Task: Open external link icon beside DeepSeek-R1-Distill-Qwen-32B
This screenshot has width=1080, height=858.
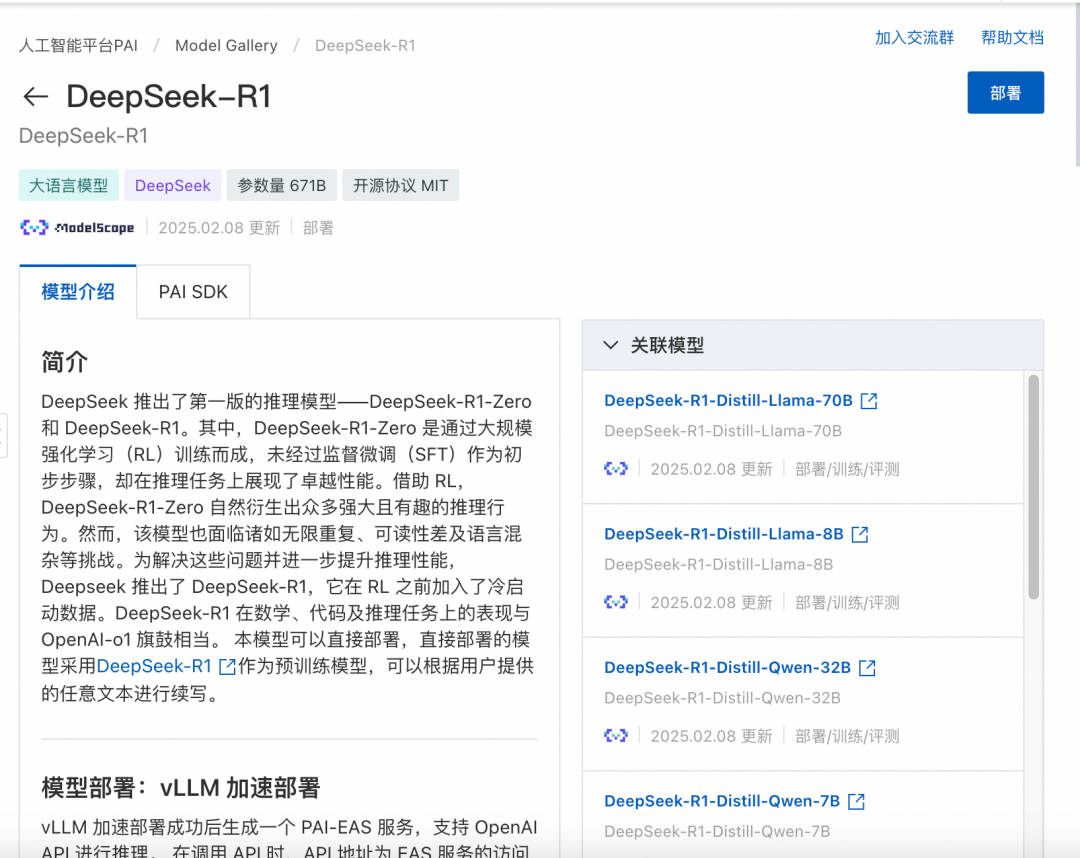Action: point(867,668)
